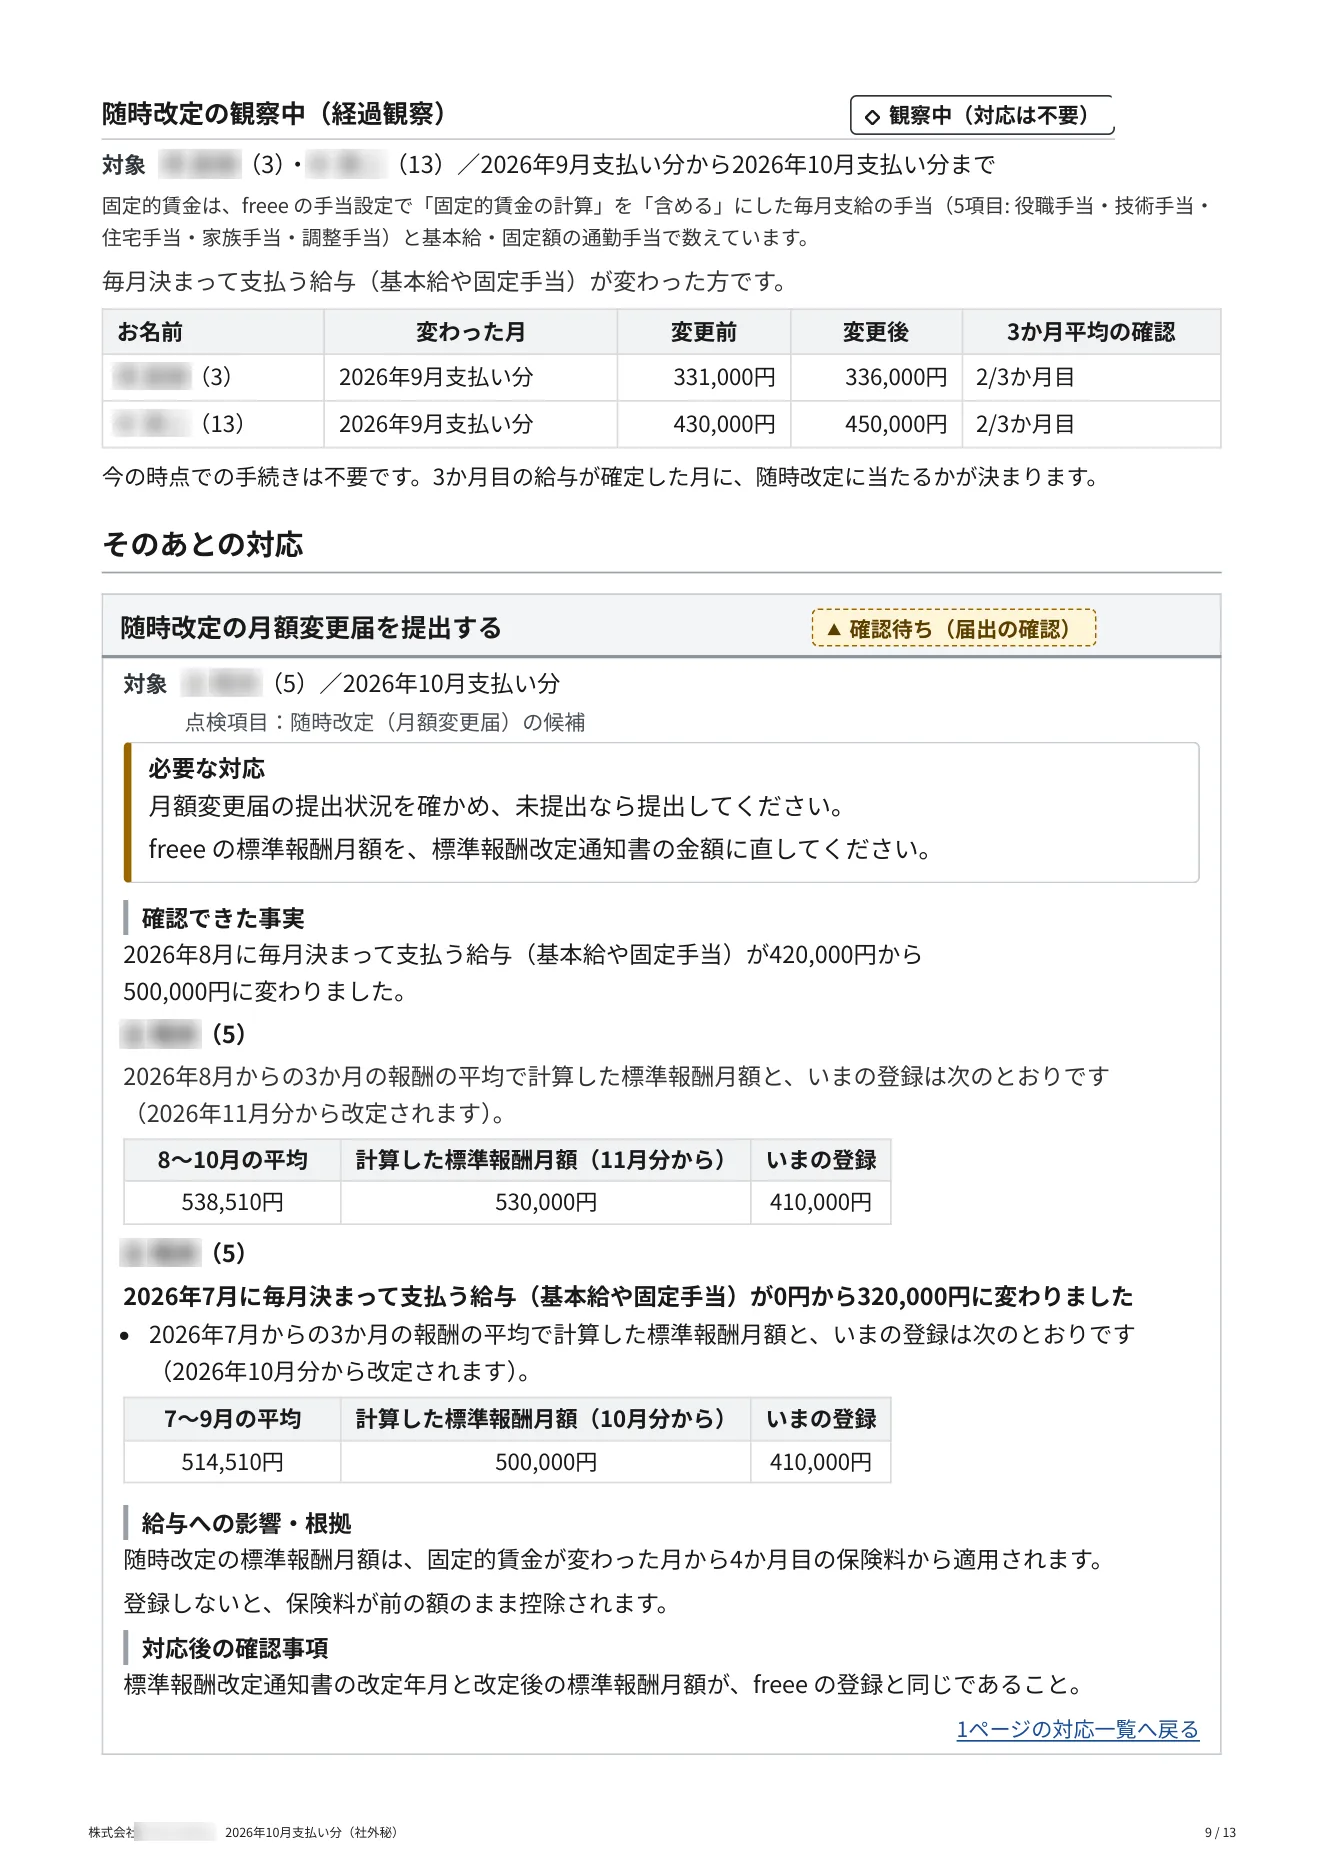Click the diamond icon in 観察中 badge
This screenshot has width=1325, height=1874.
pos(872,116)
